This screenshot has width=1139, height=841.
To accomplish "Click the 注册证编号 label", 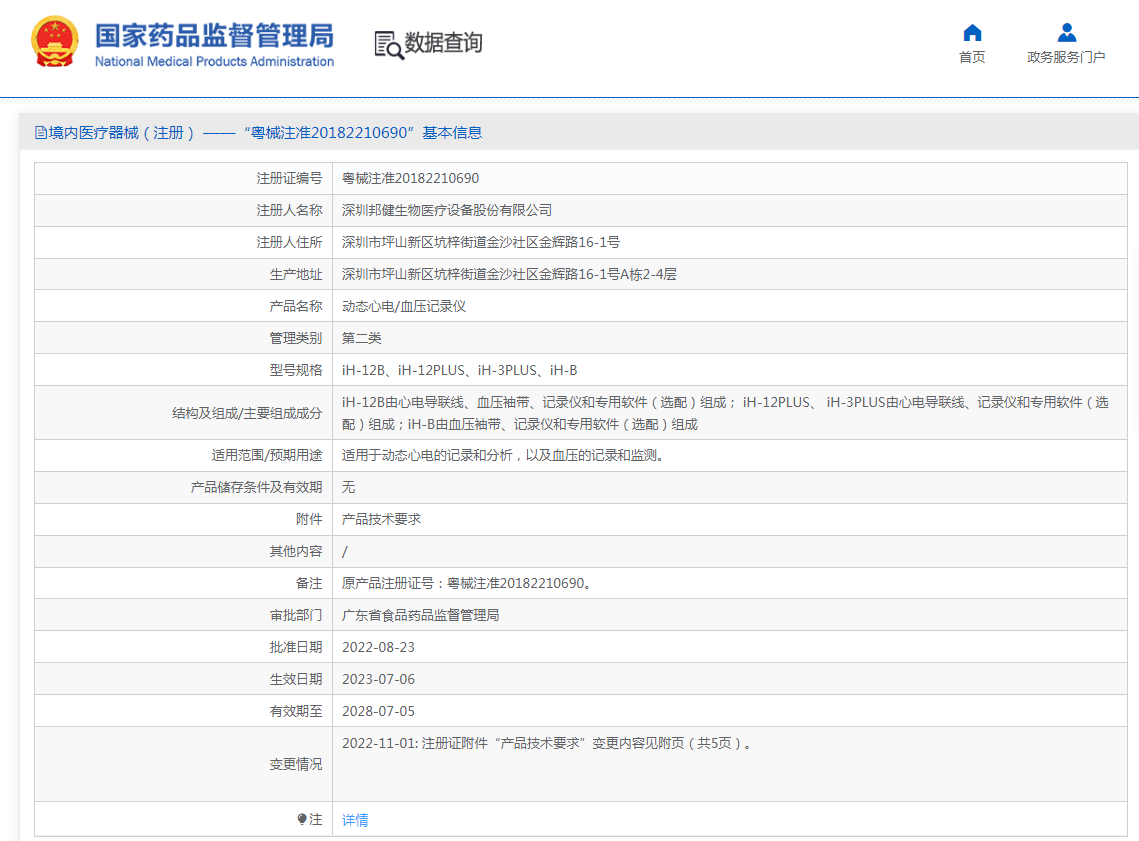I will [x=289, y=178].
